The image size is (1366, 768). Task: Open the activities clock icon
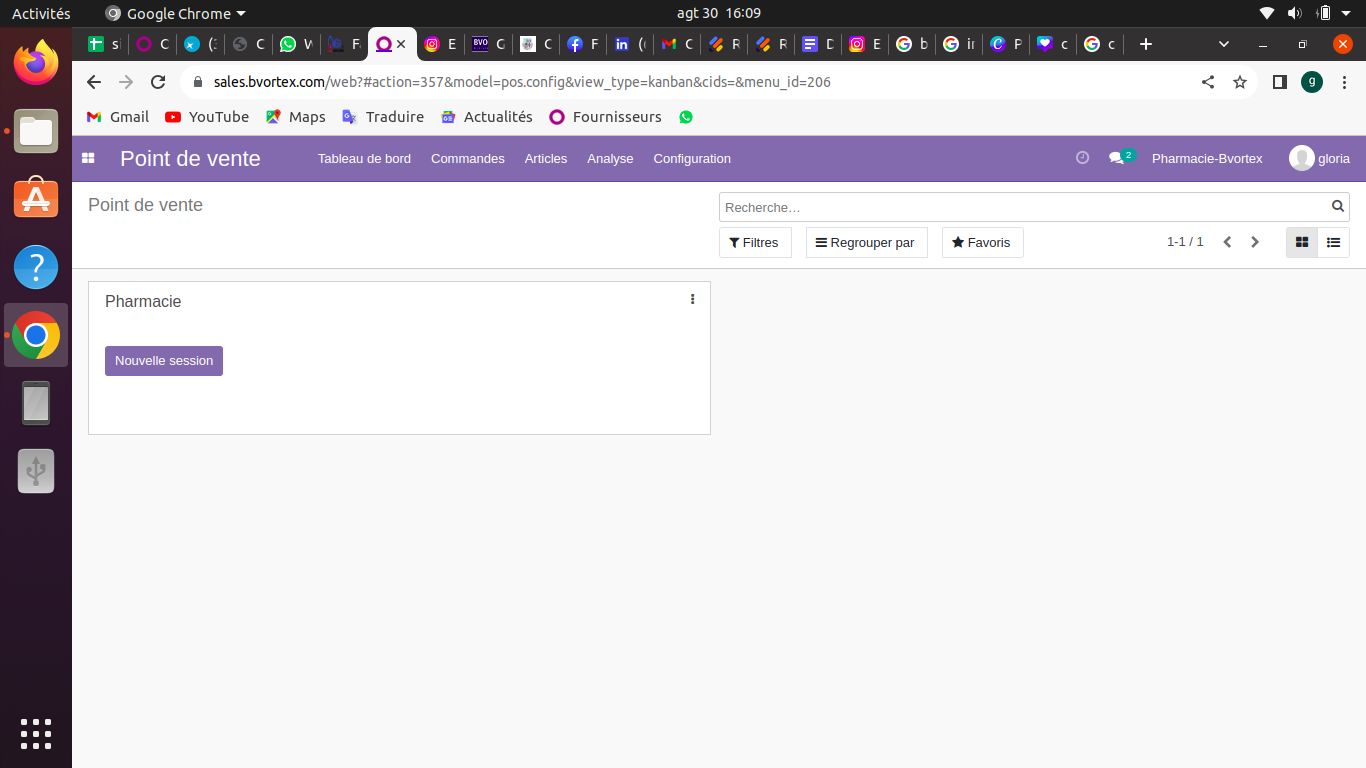(x=1082, y=158)
